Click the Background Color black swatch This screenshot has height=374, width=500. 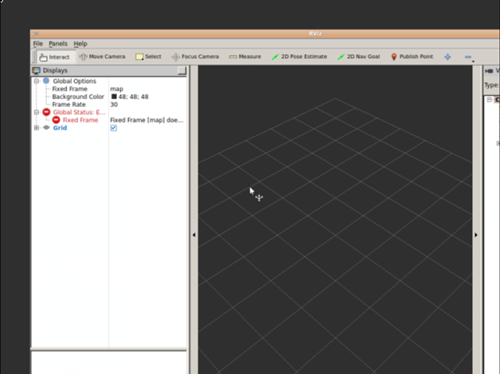(114, 97)
